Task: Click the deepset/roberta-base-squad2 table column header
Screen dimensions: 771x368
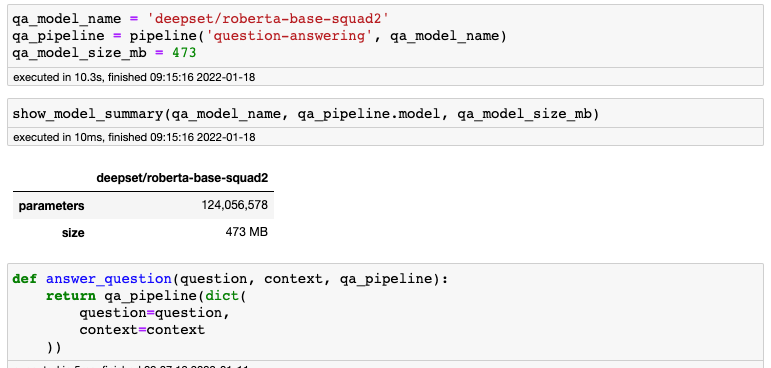Action: pos(182,178)
